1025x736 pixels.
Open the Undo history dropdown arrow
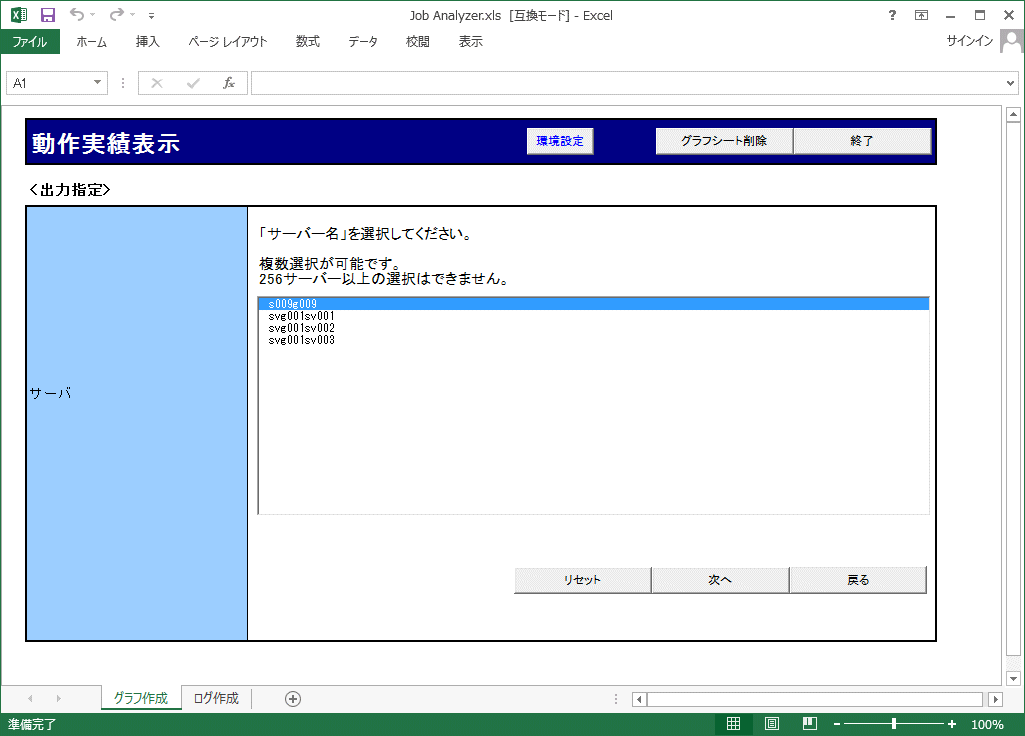tap(93, 14)
